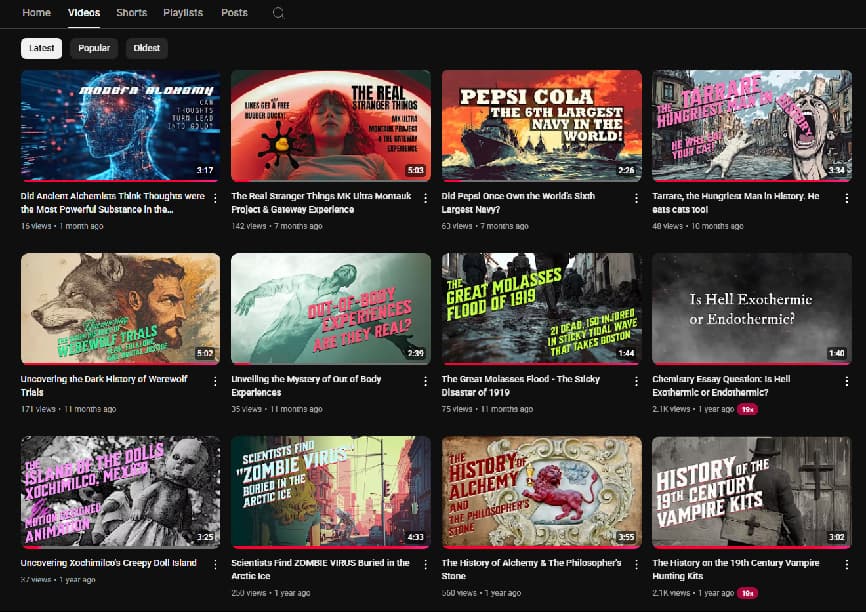Open more options for Ancient Alchemists video
This screenshot has width=866, height=612.
(x=215, y=198)
